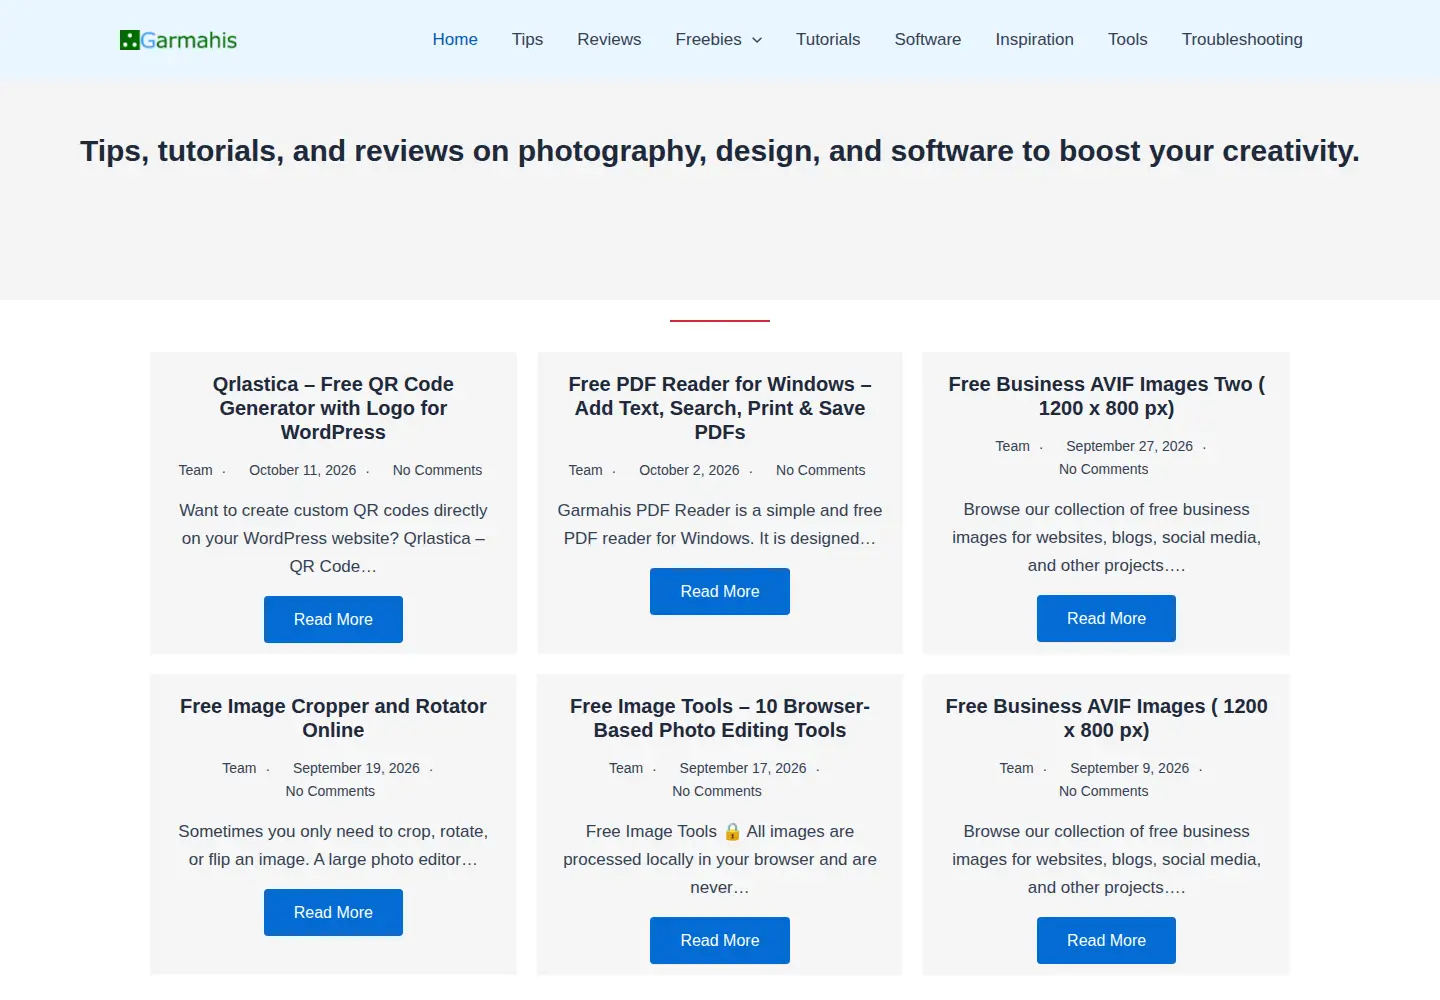Screen dimensions: 1440x1000
Task: Click Read More under AVIF Images Two post
Action: coord(1106,618)
